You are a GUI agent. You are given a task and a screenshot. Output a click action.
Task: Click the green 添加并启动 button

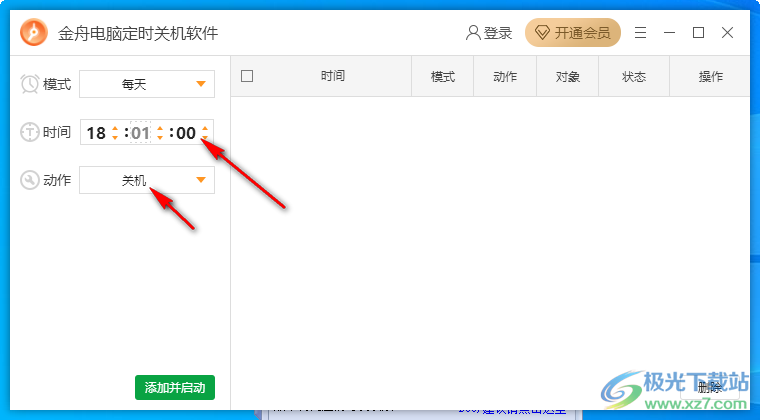(175, 388)
